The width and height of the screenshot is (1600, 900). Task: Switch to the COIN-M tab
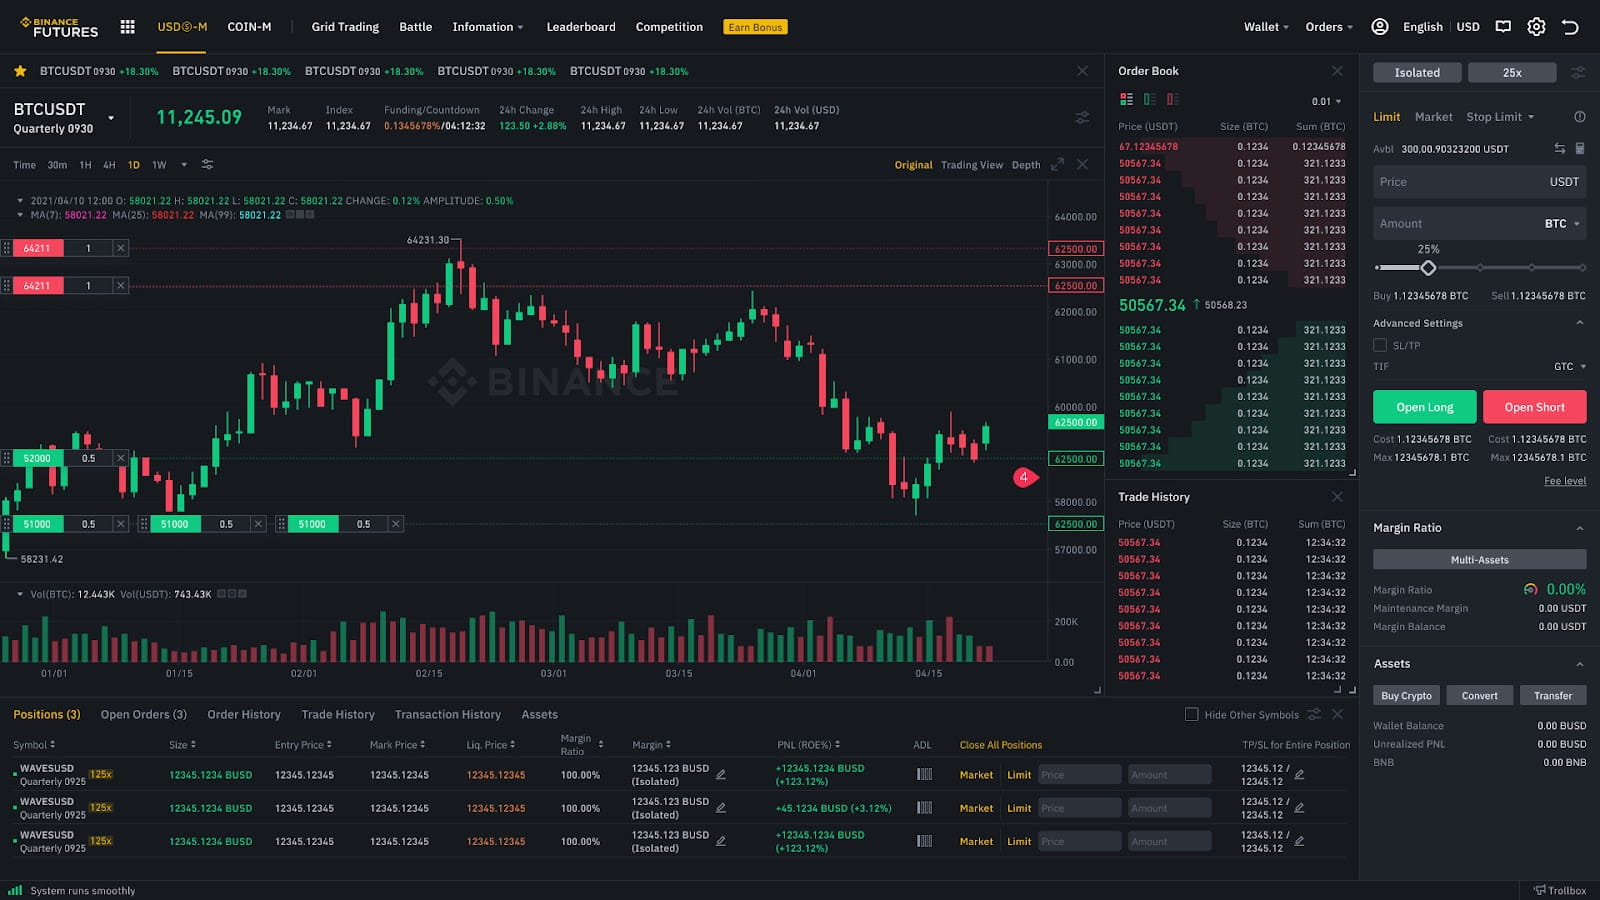(x=249, y=27)
